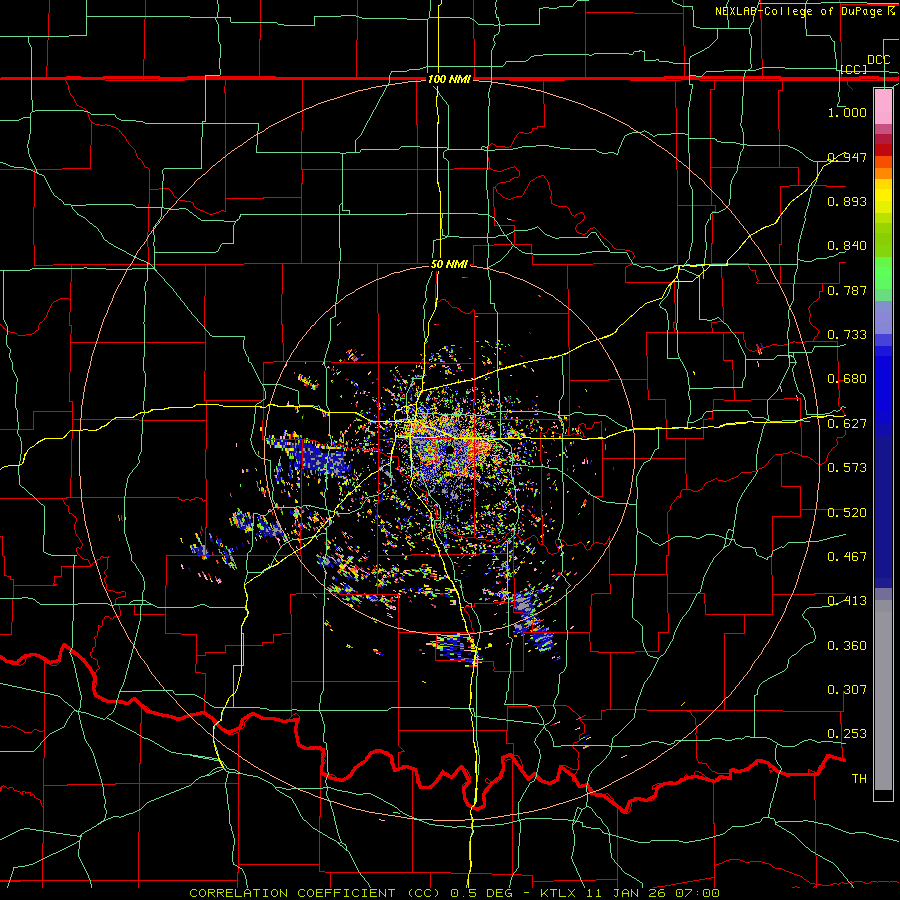Click the 0.360 color scale value
Viewport: 900px width, 900px height.
(847, 646)
